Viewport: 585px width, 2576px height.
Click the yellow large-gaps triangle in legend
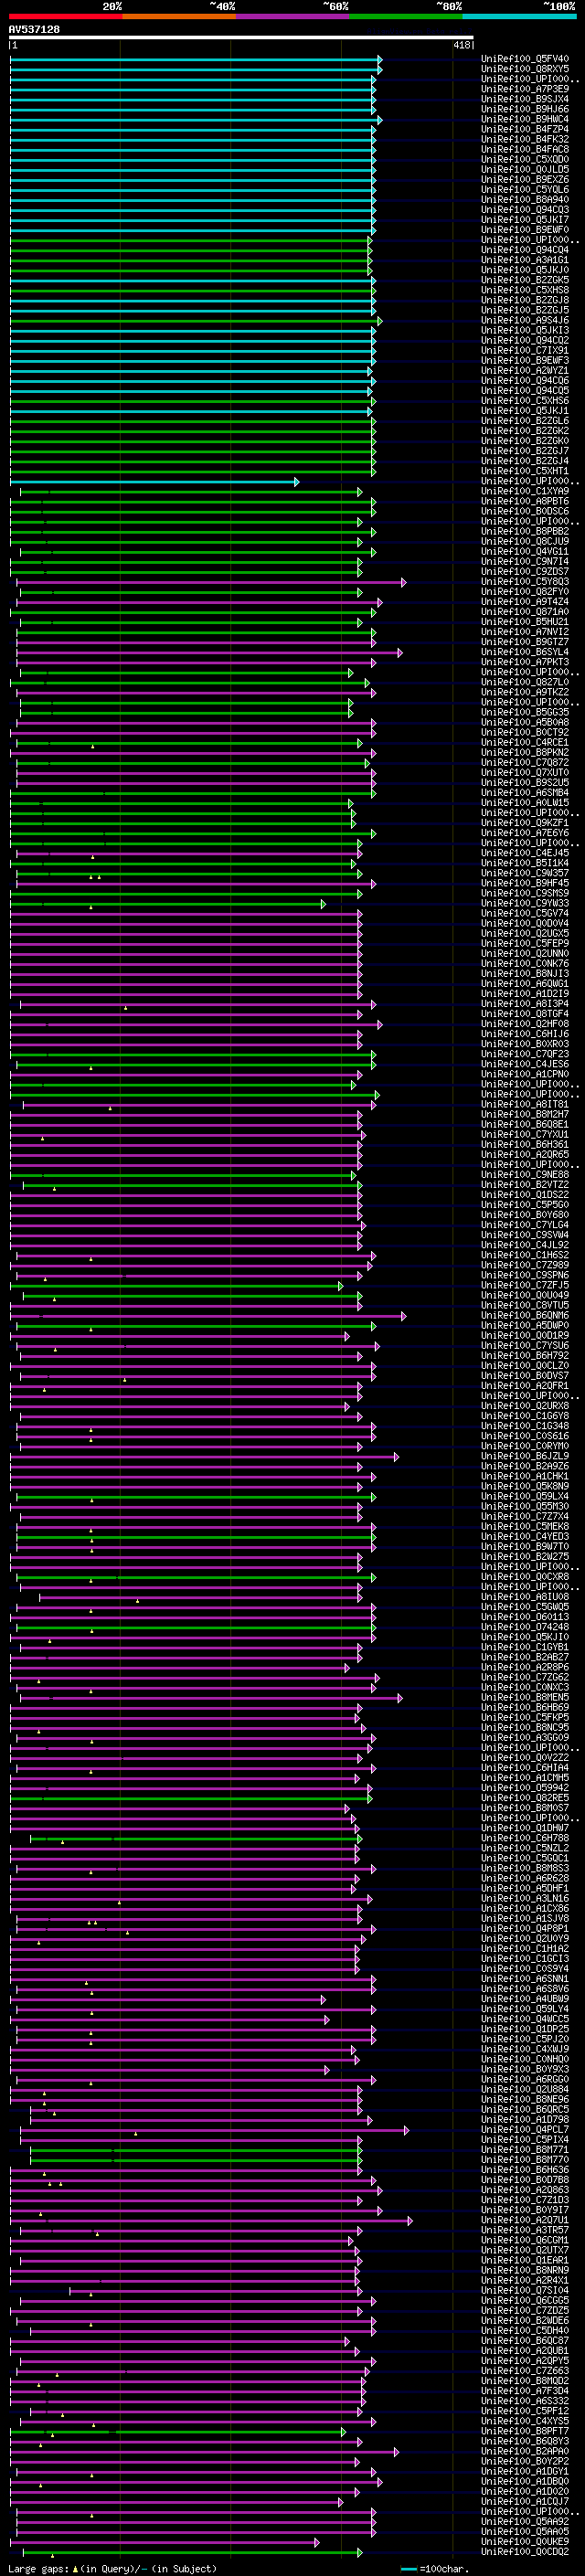(x=76, y=2569)
